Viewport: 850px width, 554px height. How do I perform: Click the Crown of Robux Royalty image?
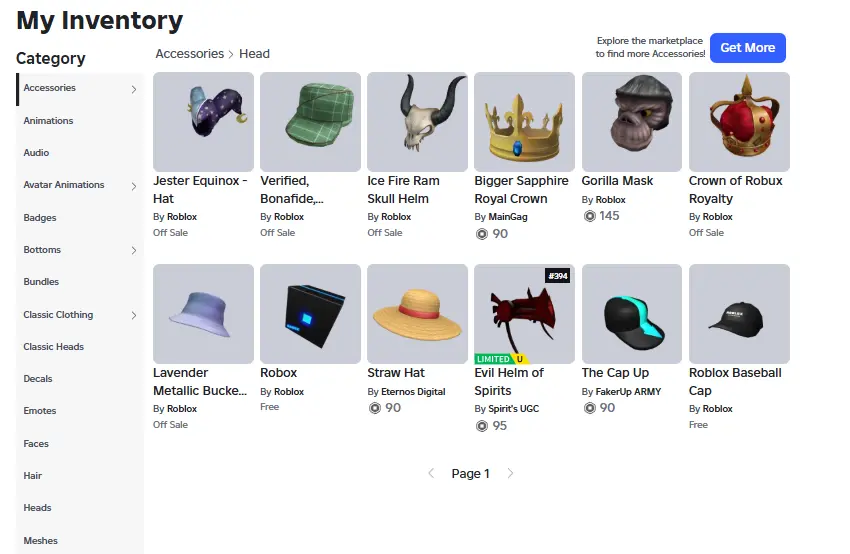point(739,122)
